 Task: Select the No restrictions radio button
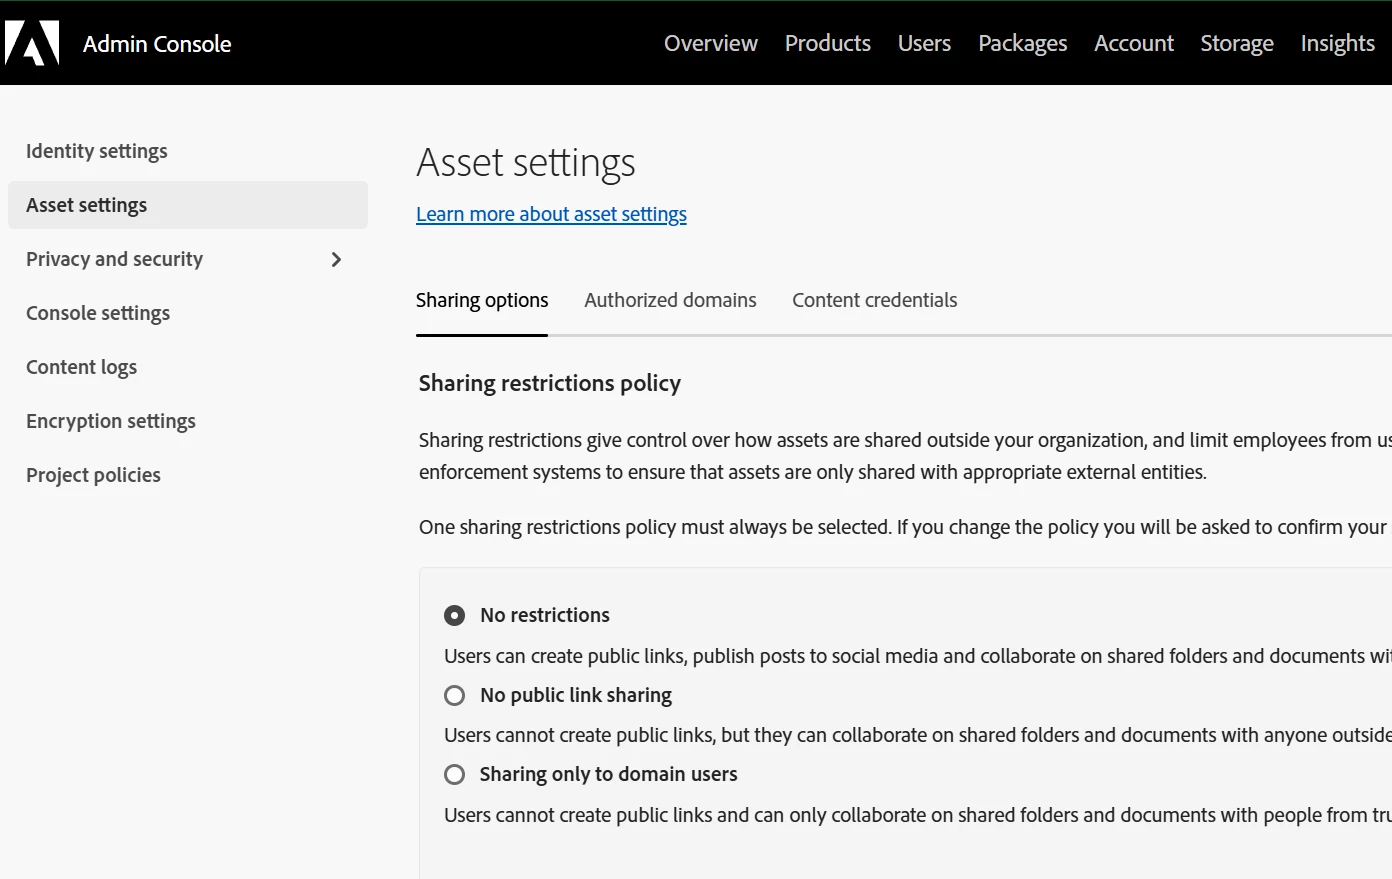(455, 615)
